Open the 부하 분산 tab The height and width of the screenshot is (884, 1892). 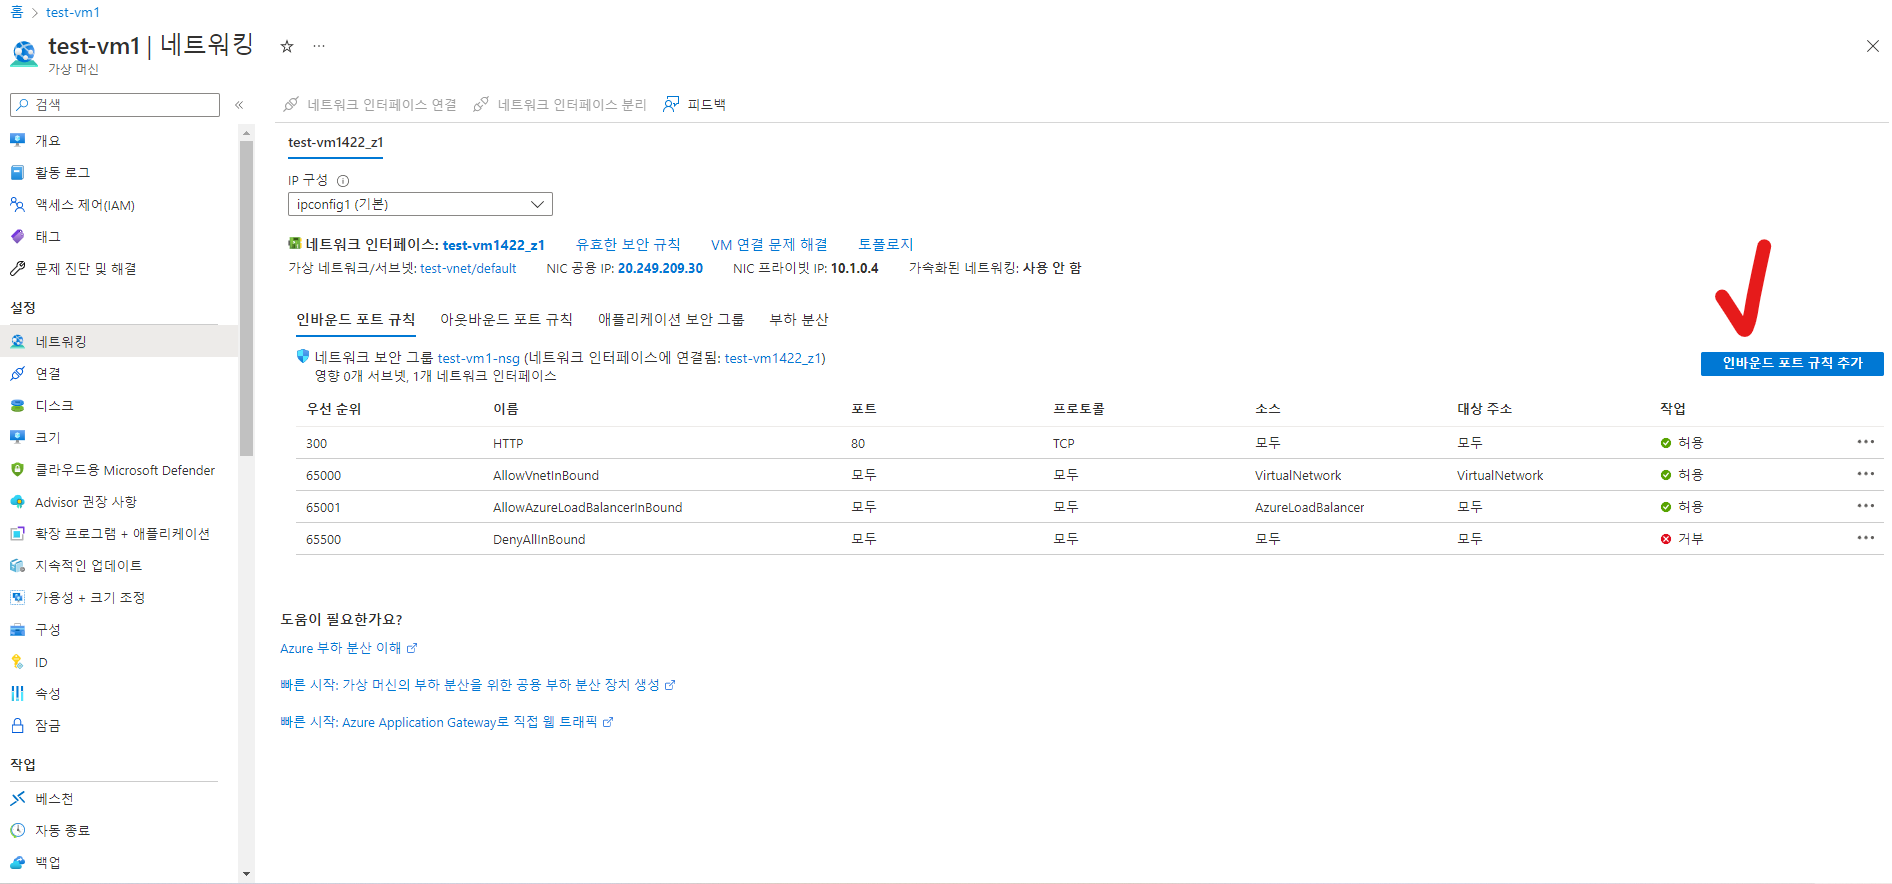(x=799, y=320)
